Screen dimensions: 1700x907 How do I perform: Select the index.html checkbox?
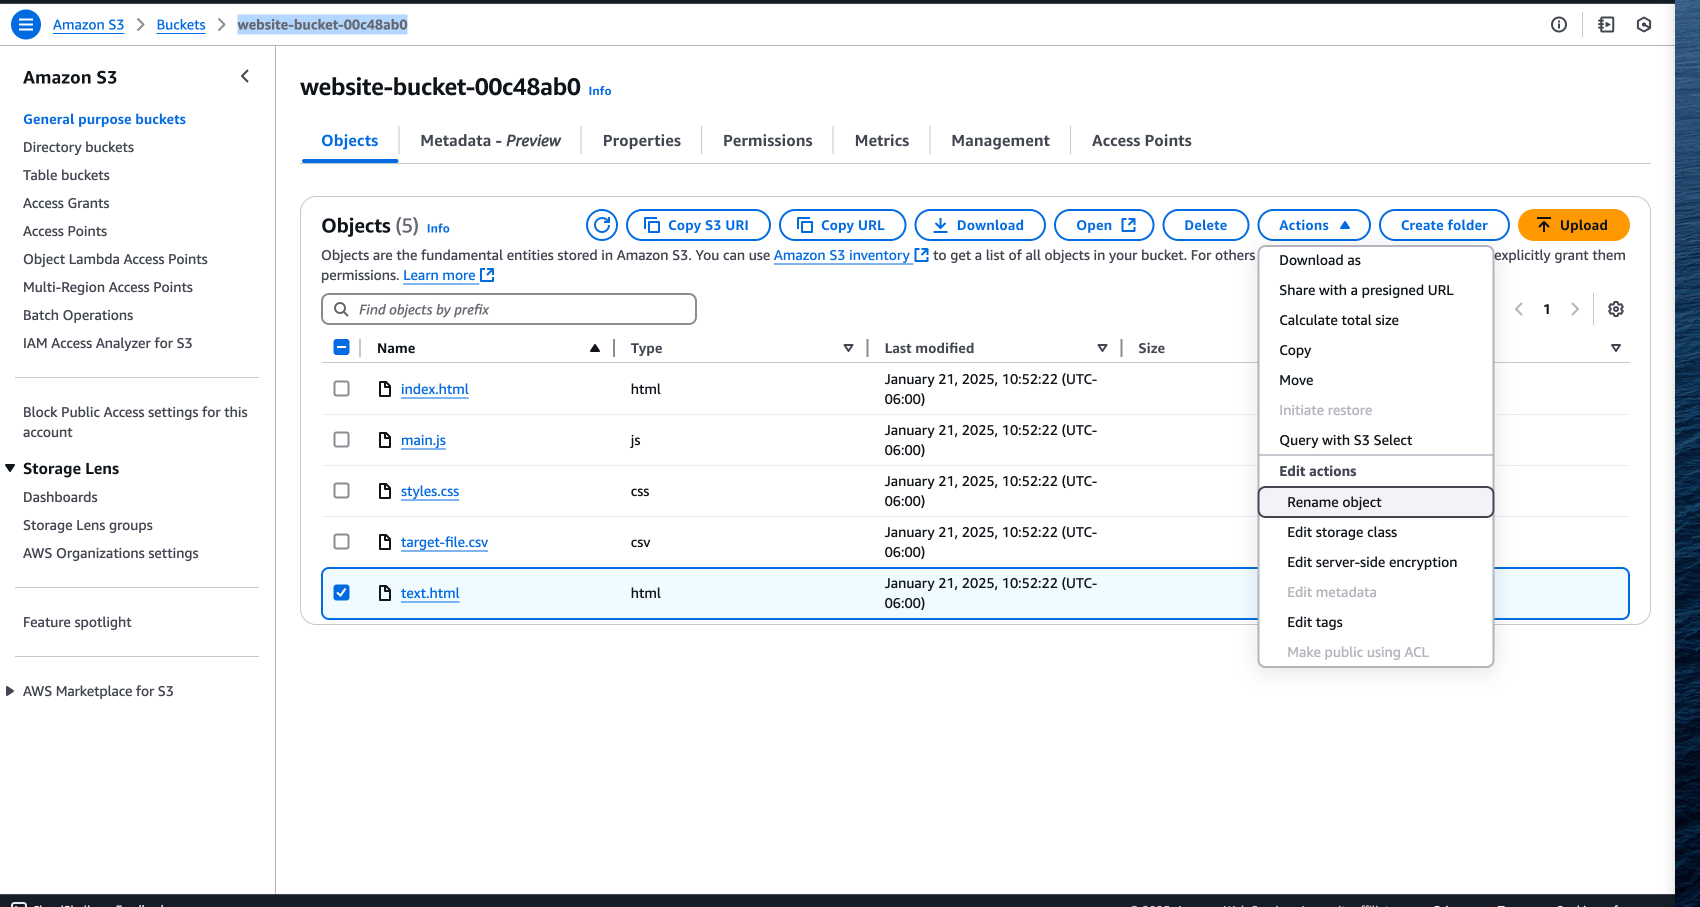tap(341, 388)
